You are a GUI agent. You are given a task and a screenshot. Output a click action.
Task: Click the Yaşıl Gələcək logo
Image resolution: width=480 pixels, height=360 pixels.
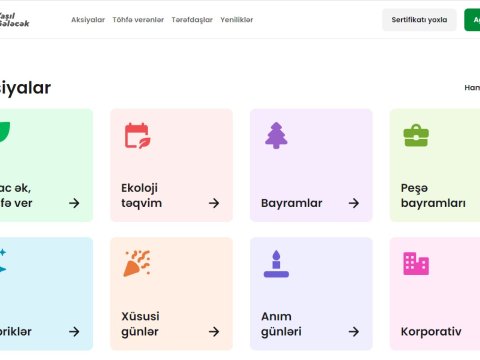pyautogui.click(x=14, y=20)
